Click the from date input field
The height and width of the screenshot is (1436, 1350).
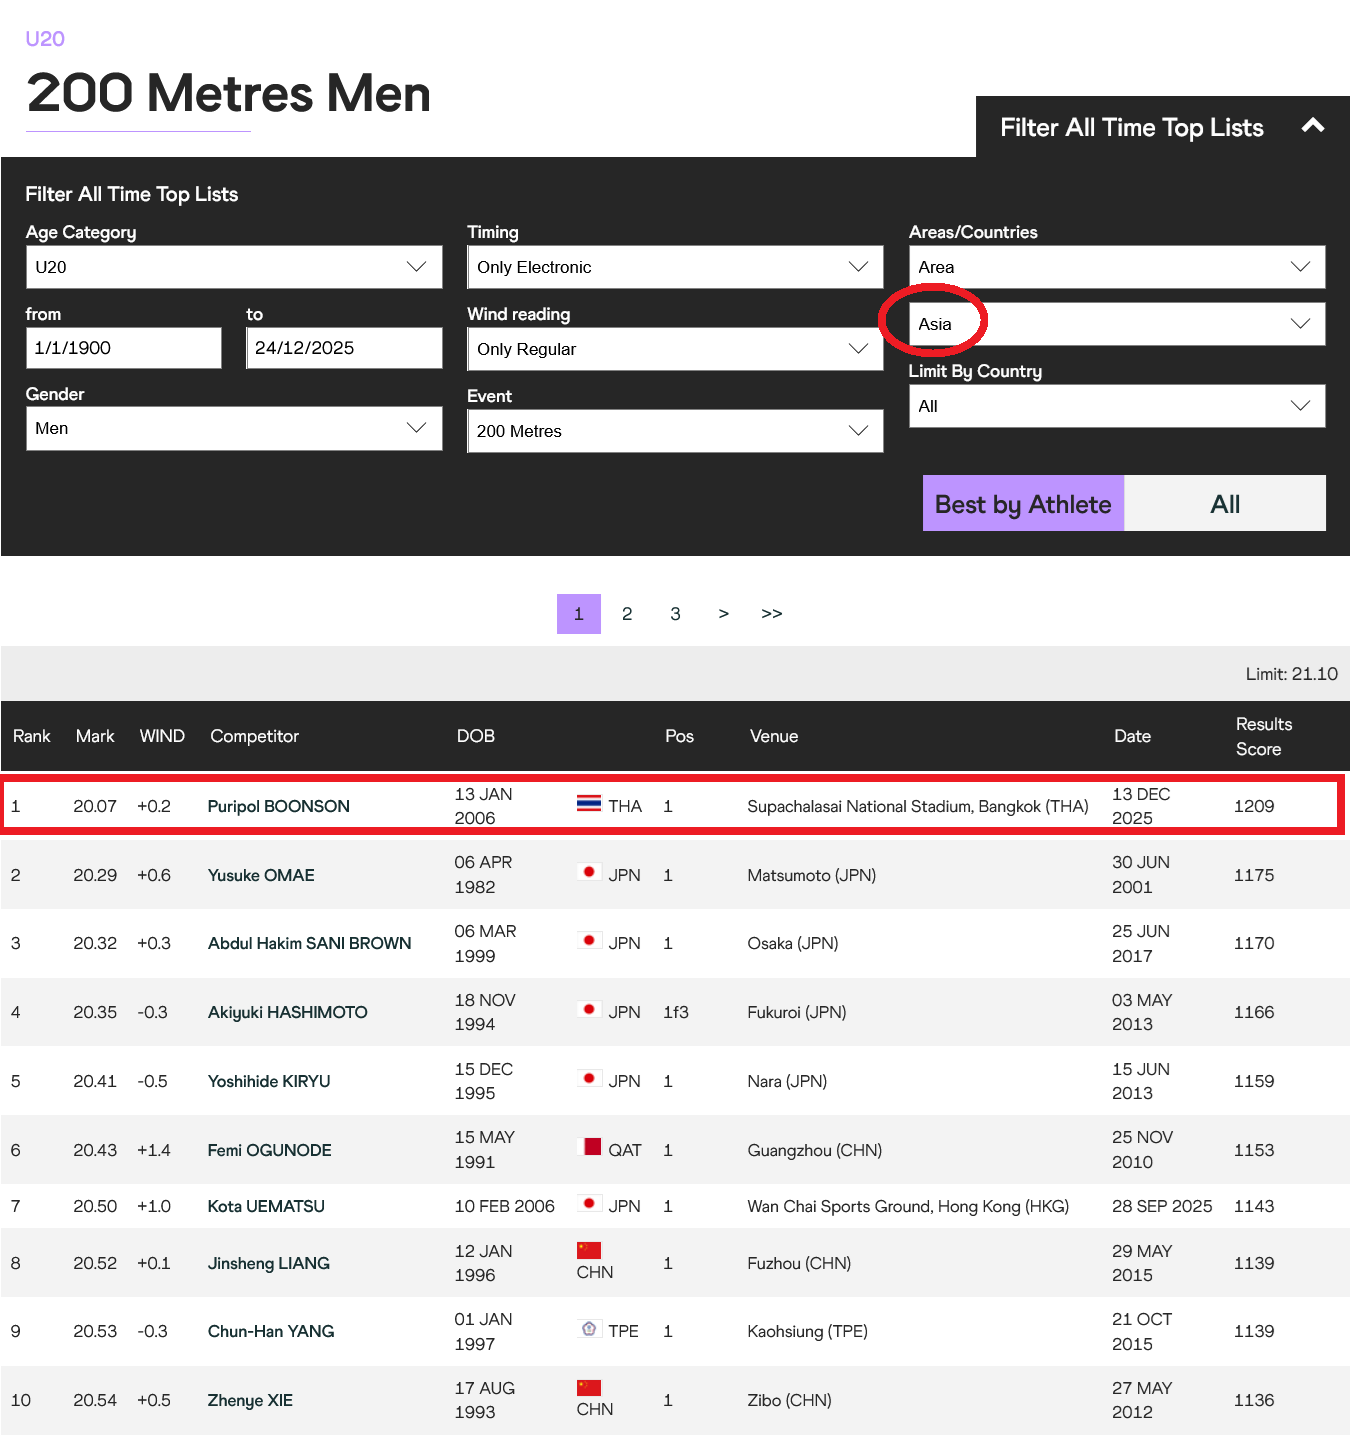tap(124, 348)
